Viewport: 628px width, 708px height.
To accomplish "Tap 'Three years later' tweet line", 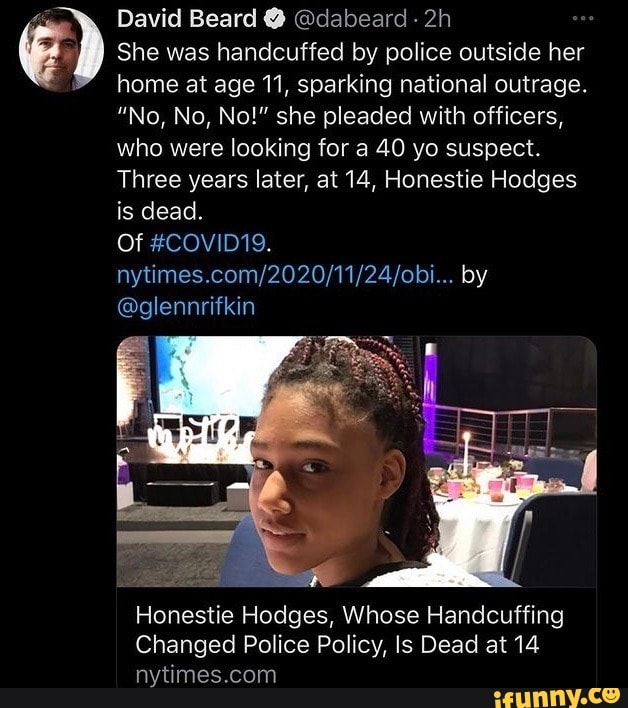I will coord(347,179).
